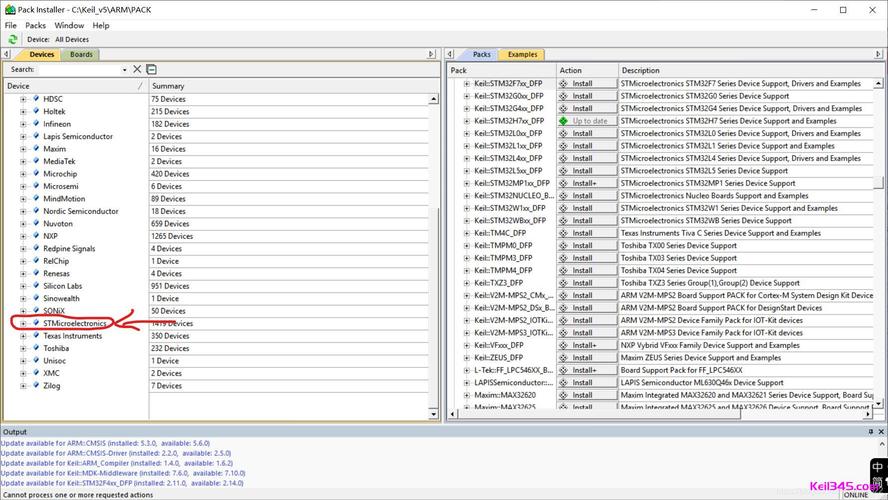Viewport: 888px width, 500px height.
Task: Expand the Texas Instruments device node
Action: pos(23,336)
